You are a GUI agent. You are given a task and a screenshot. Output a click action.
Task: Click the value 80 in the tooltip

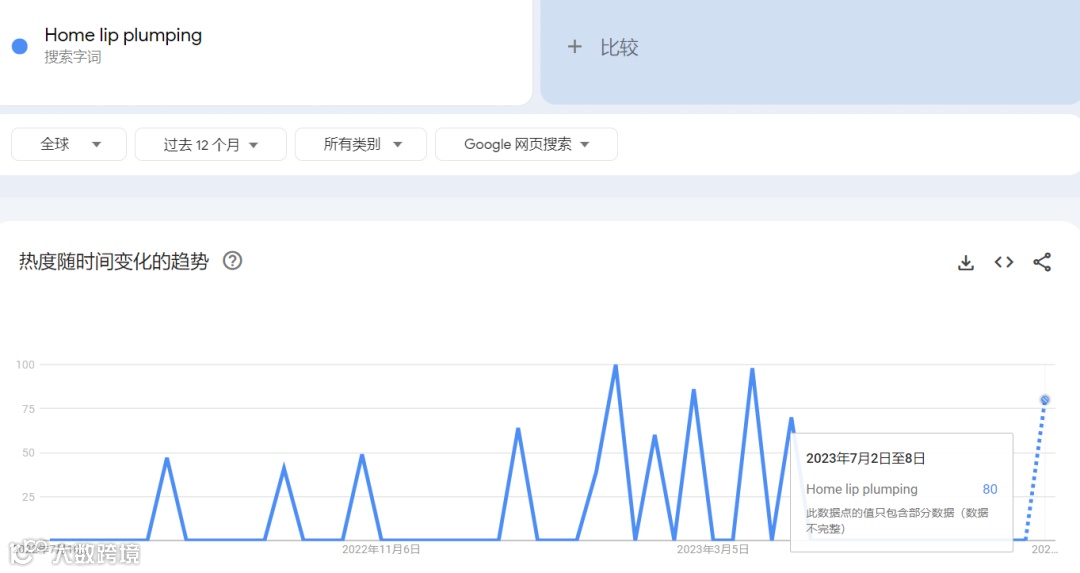point(990,489)
